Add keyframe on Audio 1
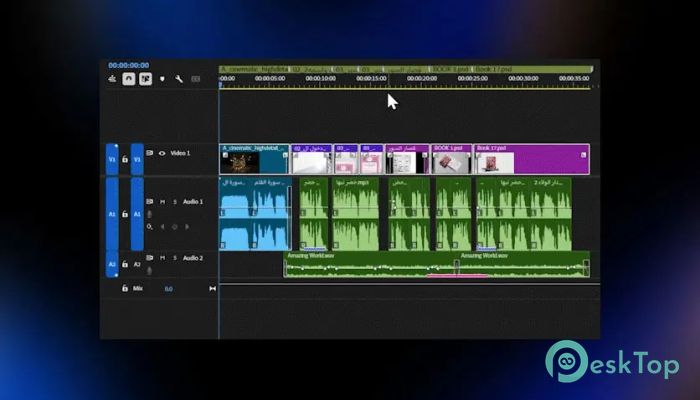Viewport: 700px width, 400px height. 175,227
